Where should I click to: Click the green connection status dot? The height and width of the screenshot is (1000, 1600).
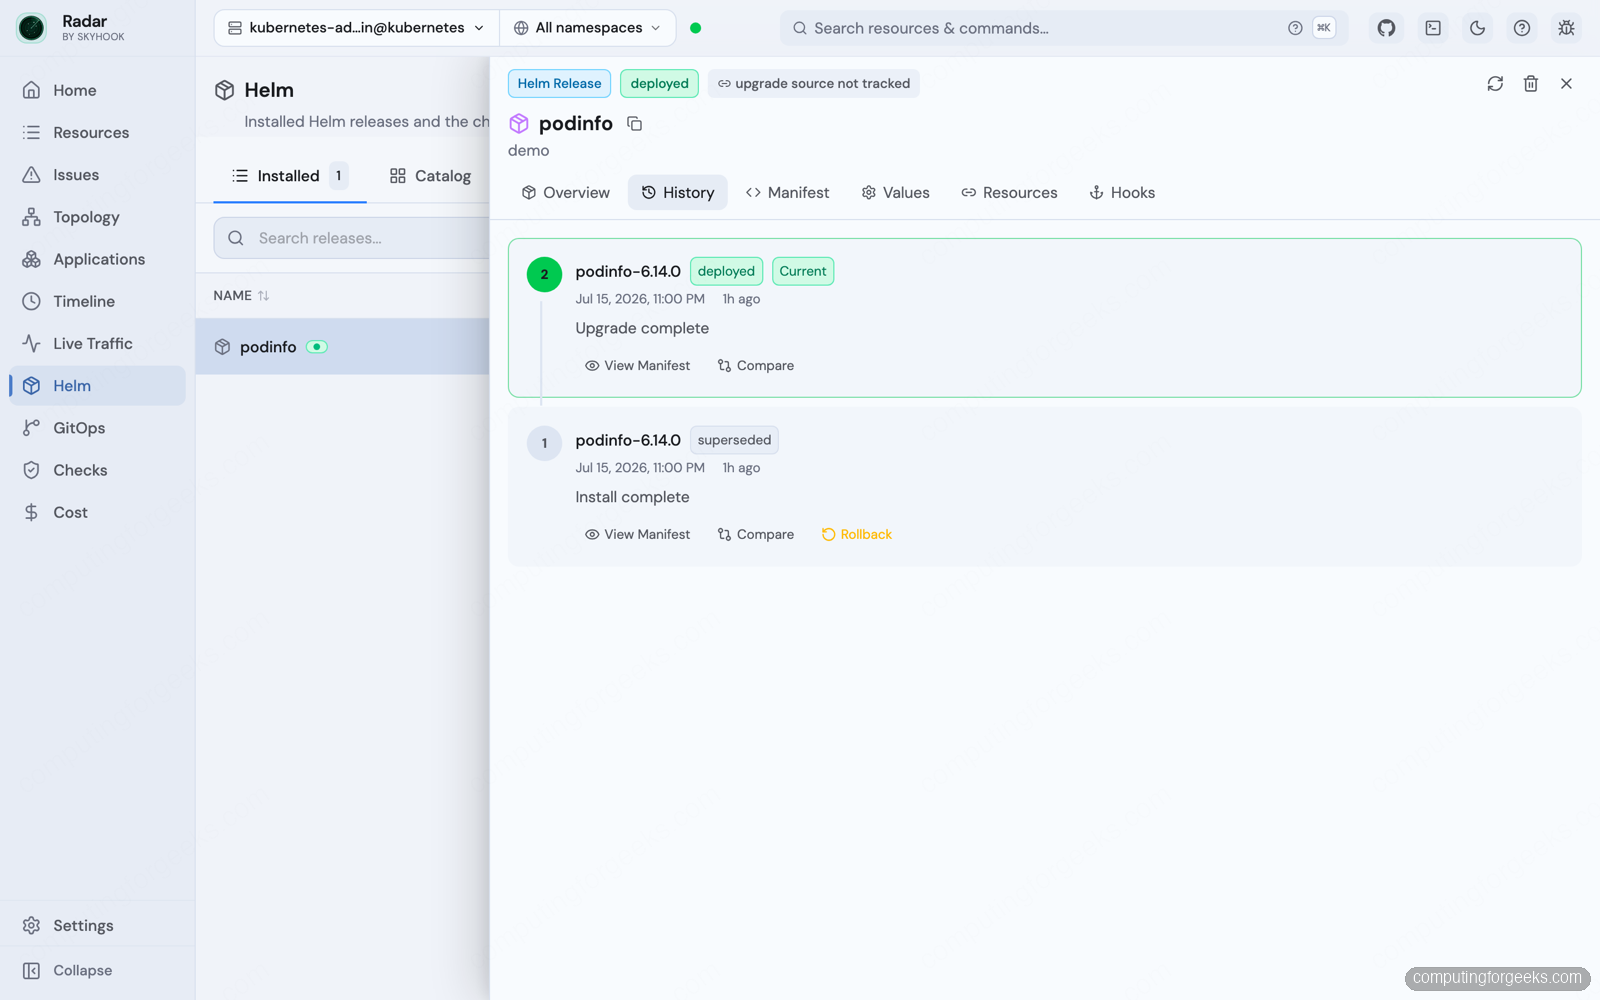(696, 28)
